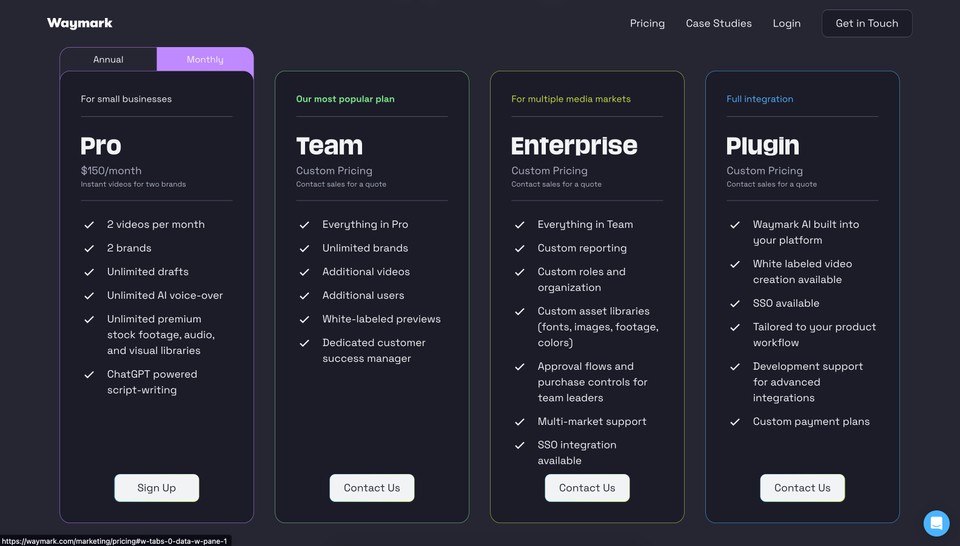This screenshot has width=960, height=546.
Task: Go to Login page
Action: 787,23
